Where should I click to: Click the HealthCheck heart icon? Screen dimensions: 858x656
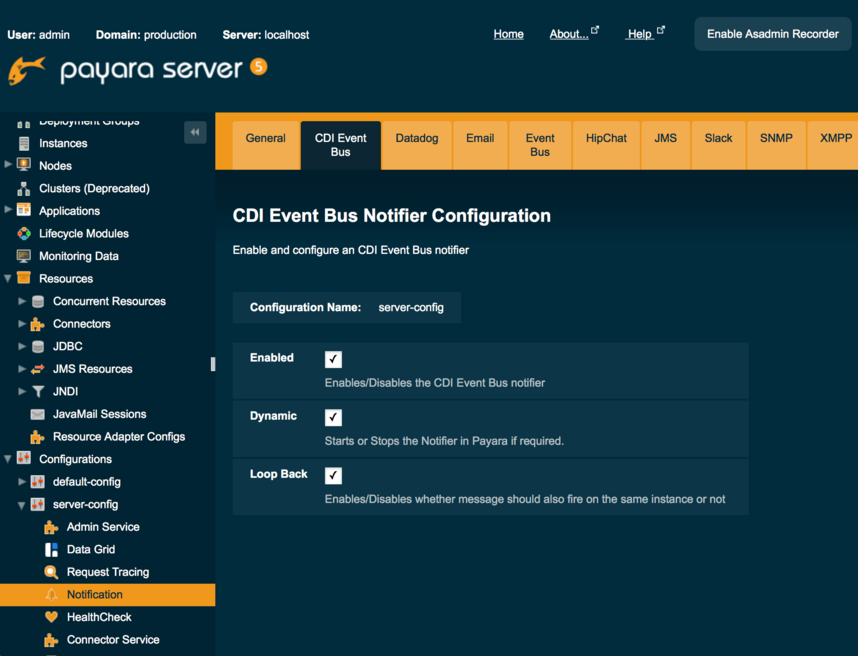click(51, 617)
